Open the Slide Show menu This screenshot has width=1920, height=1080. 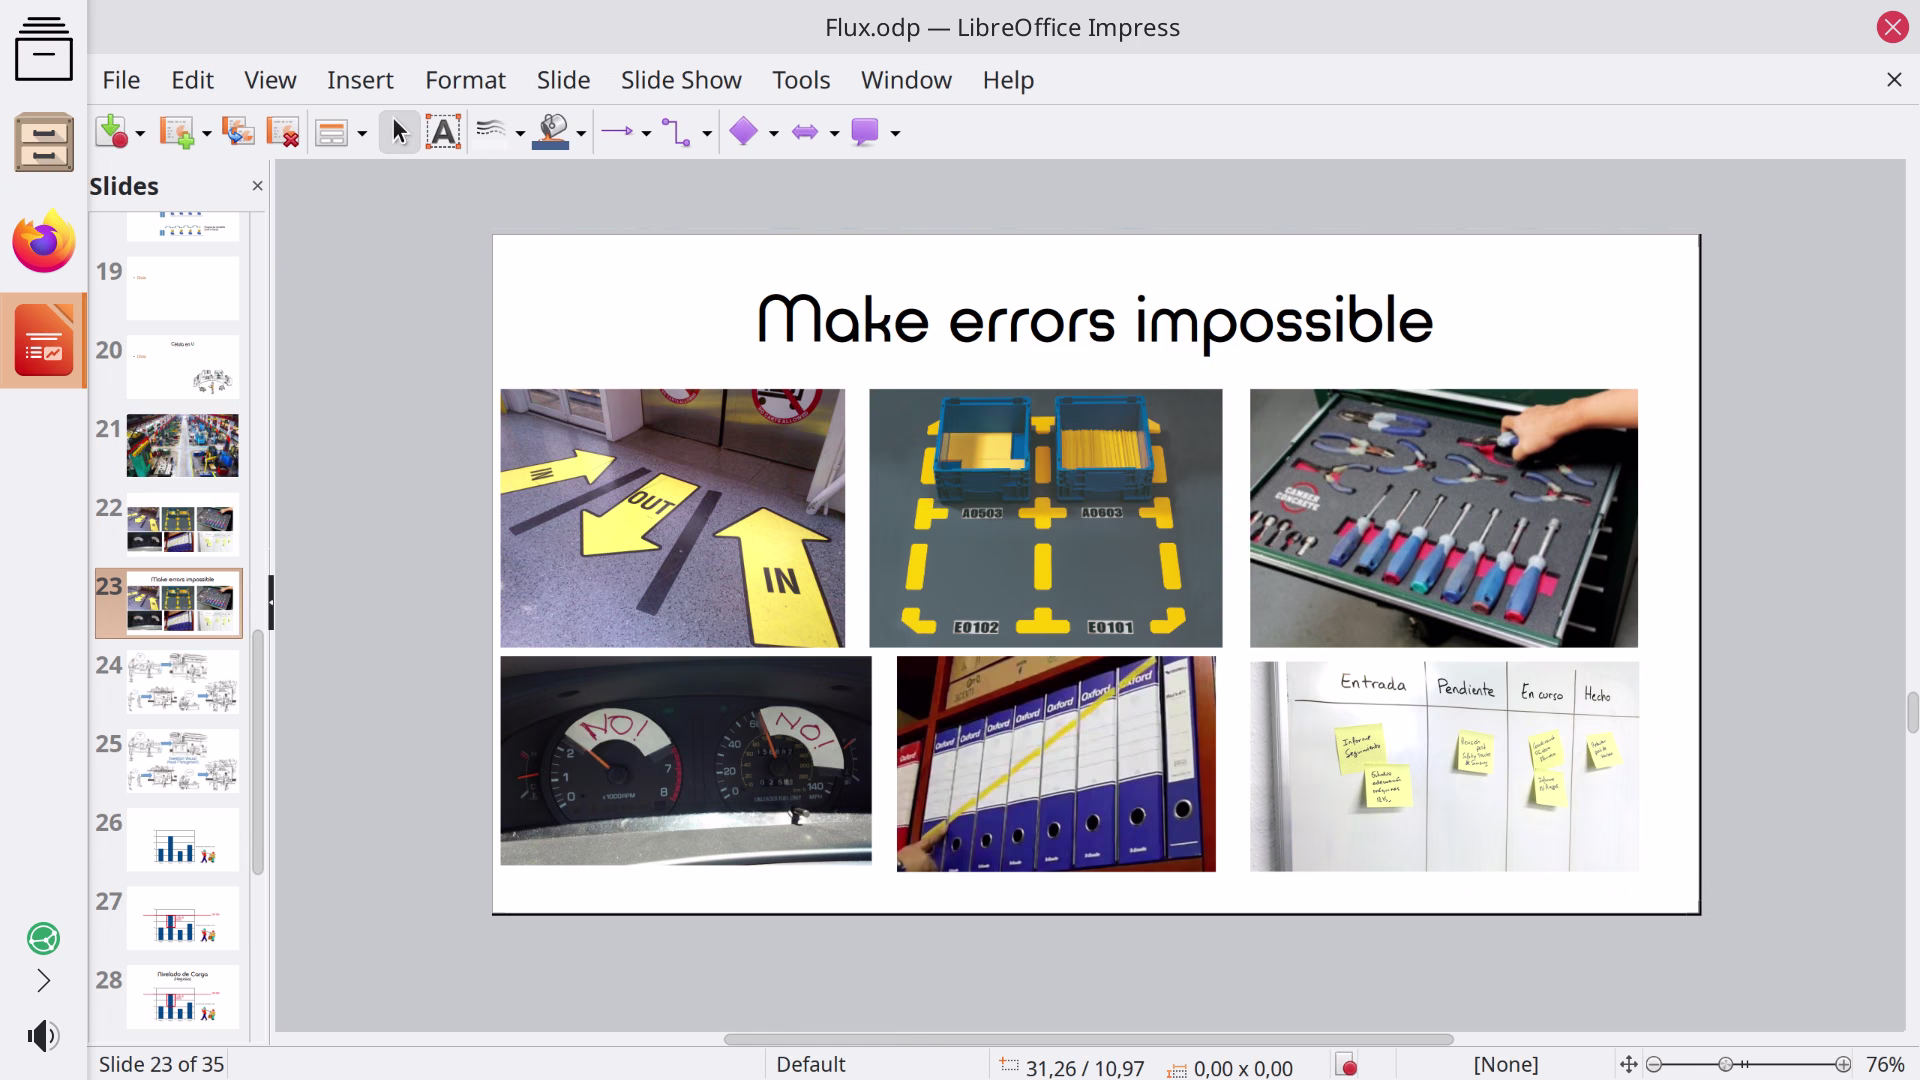(x=681, y=80)
